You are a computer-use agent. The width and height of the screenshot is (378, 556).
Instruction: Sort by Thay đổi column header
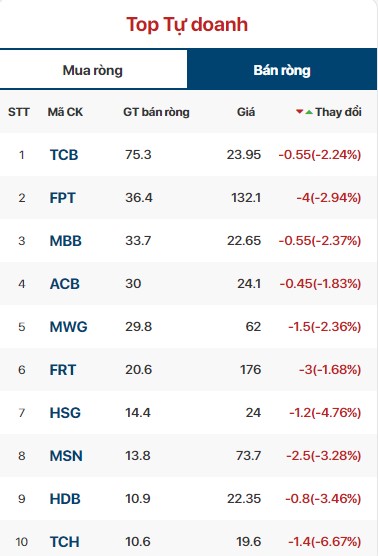pyautogui.click(x=338, y=112)
